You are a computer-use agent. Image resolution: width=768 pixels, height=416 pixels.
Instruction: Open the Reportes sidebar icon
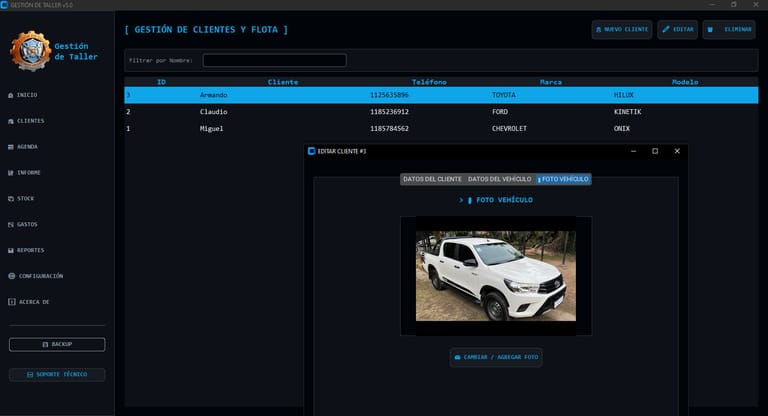(10, 250)
